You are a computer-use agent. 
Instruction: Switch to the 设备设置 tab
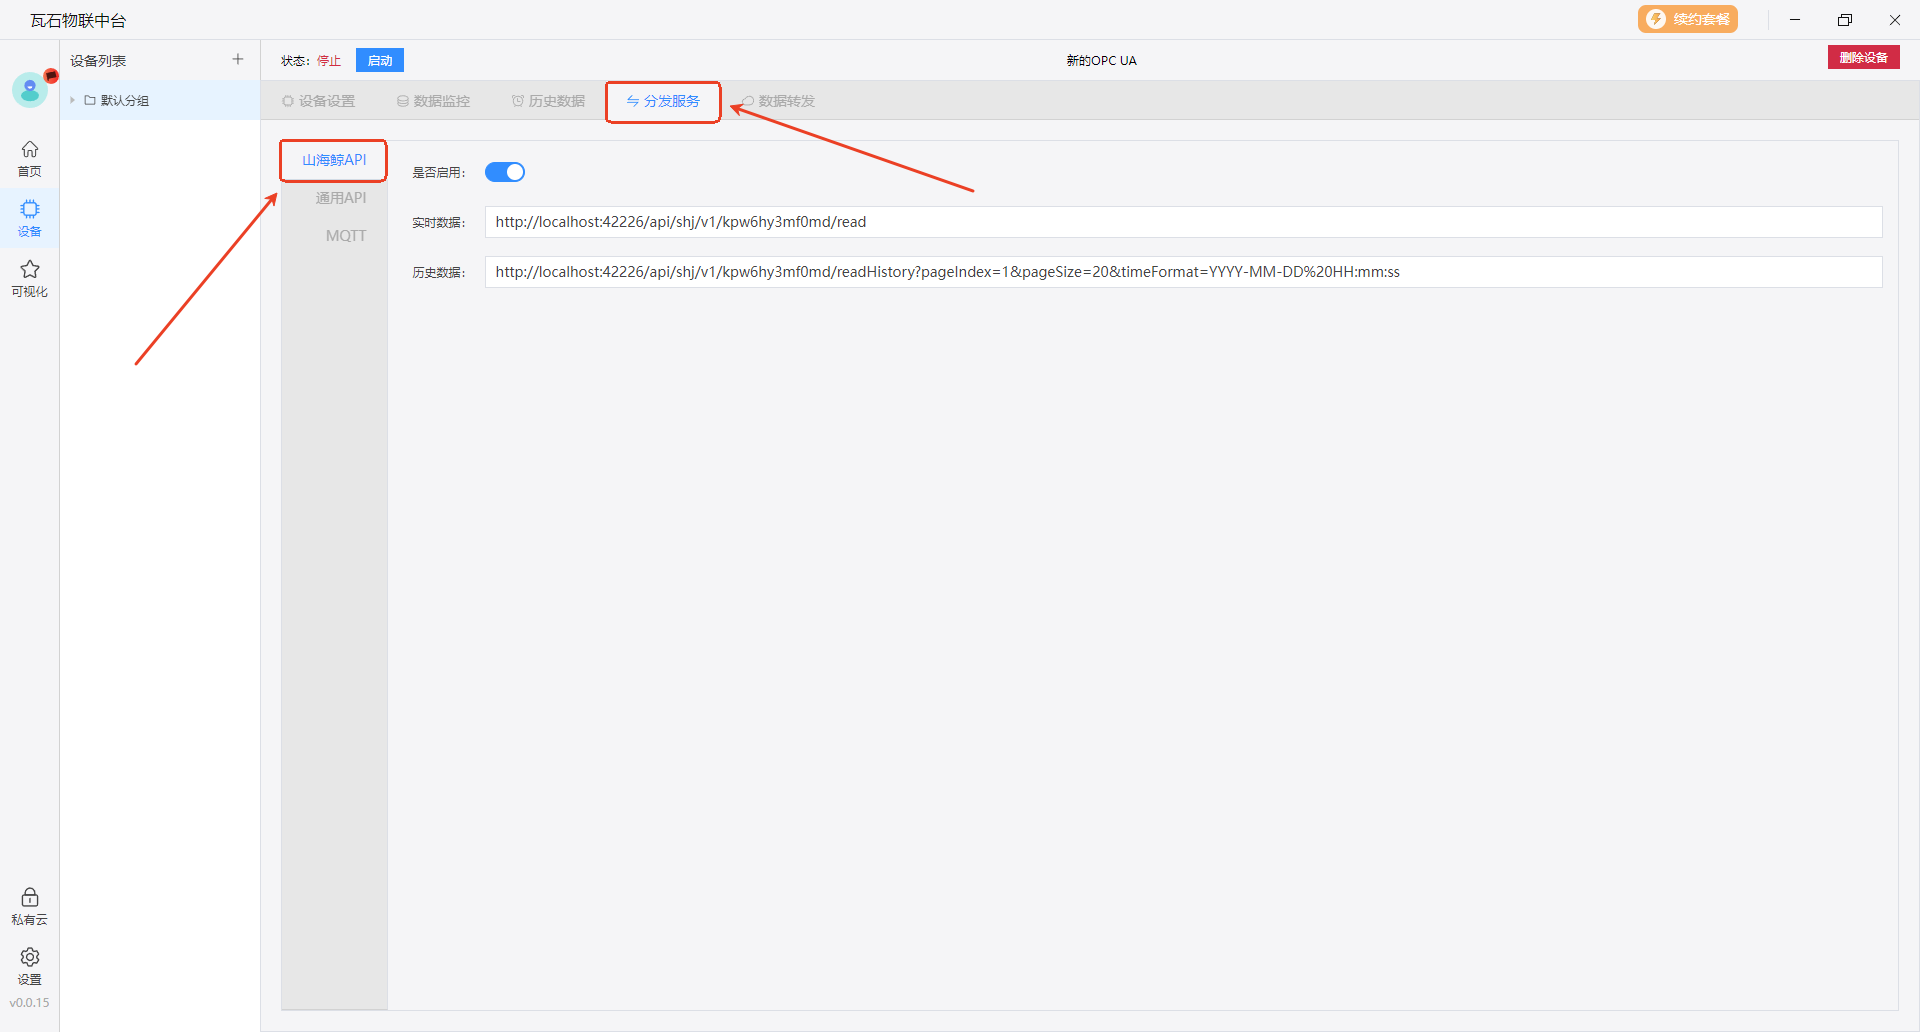point(319,101)
